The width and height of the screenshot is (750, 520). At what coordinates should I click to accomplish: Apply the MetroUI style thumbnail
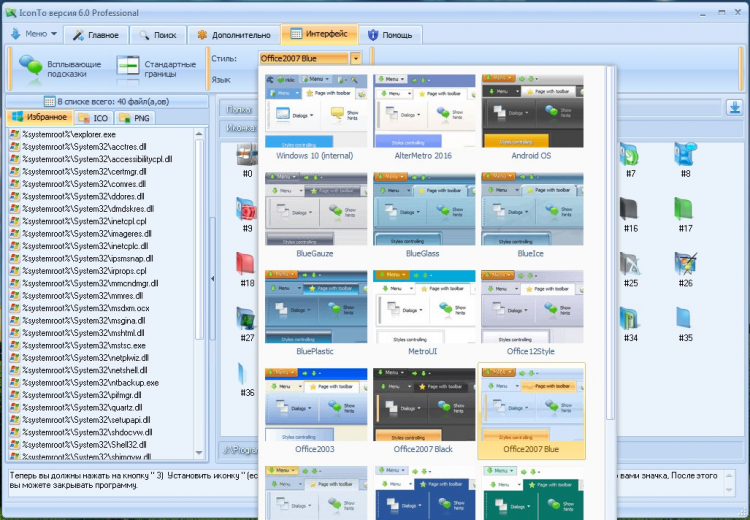pos(424,312)
